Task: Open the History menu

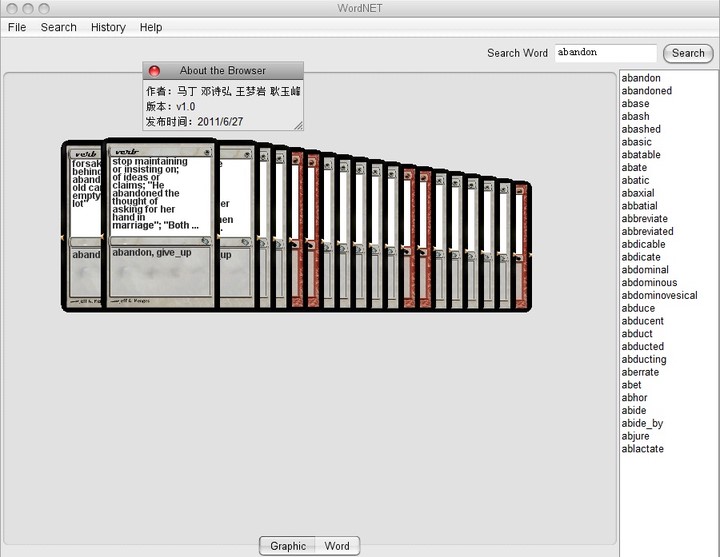Action: [x=108, y=28]
